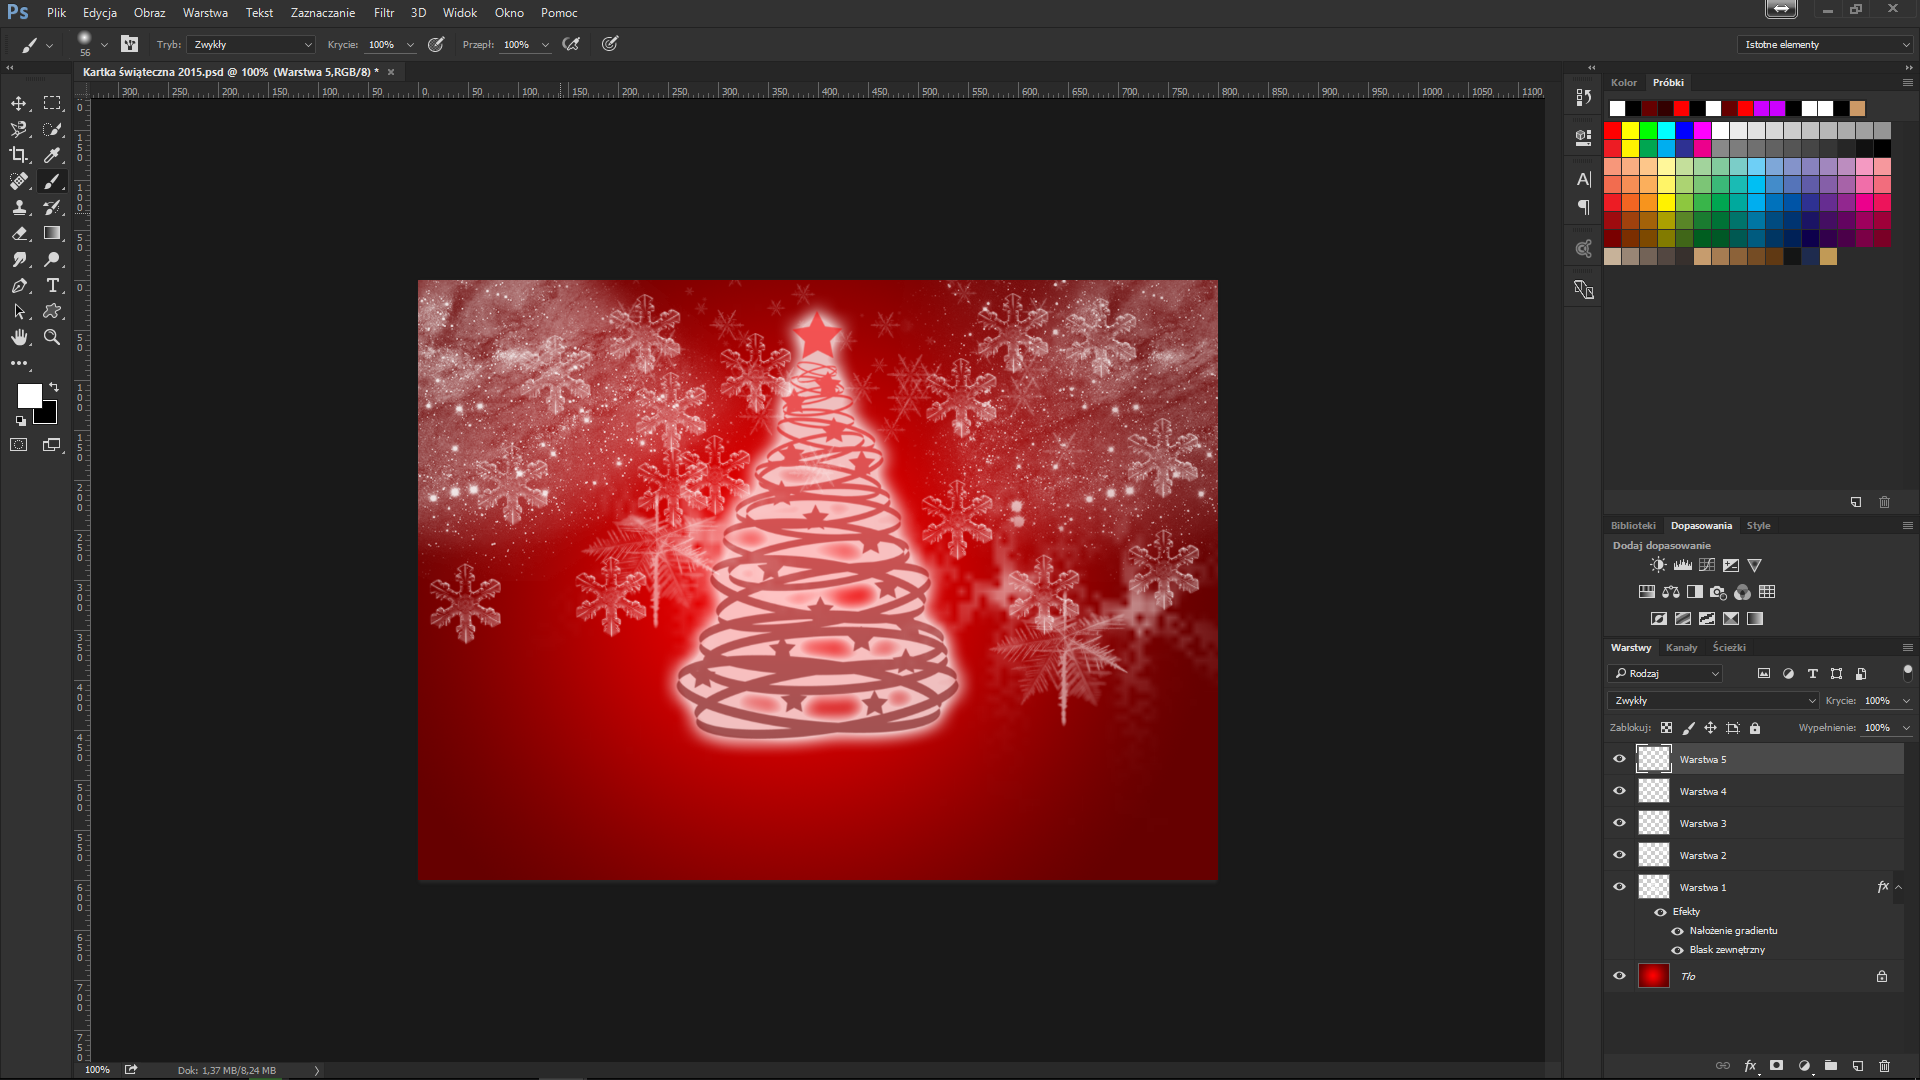Viewport: 1920px width, 1080px height.
Task: Click the Delete layer trash icon
Action: (x=1884, y=1066)
